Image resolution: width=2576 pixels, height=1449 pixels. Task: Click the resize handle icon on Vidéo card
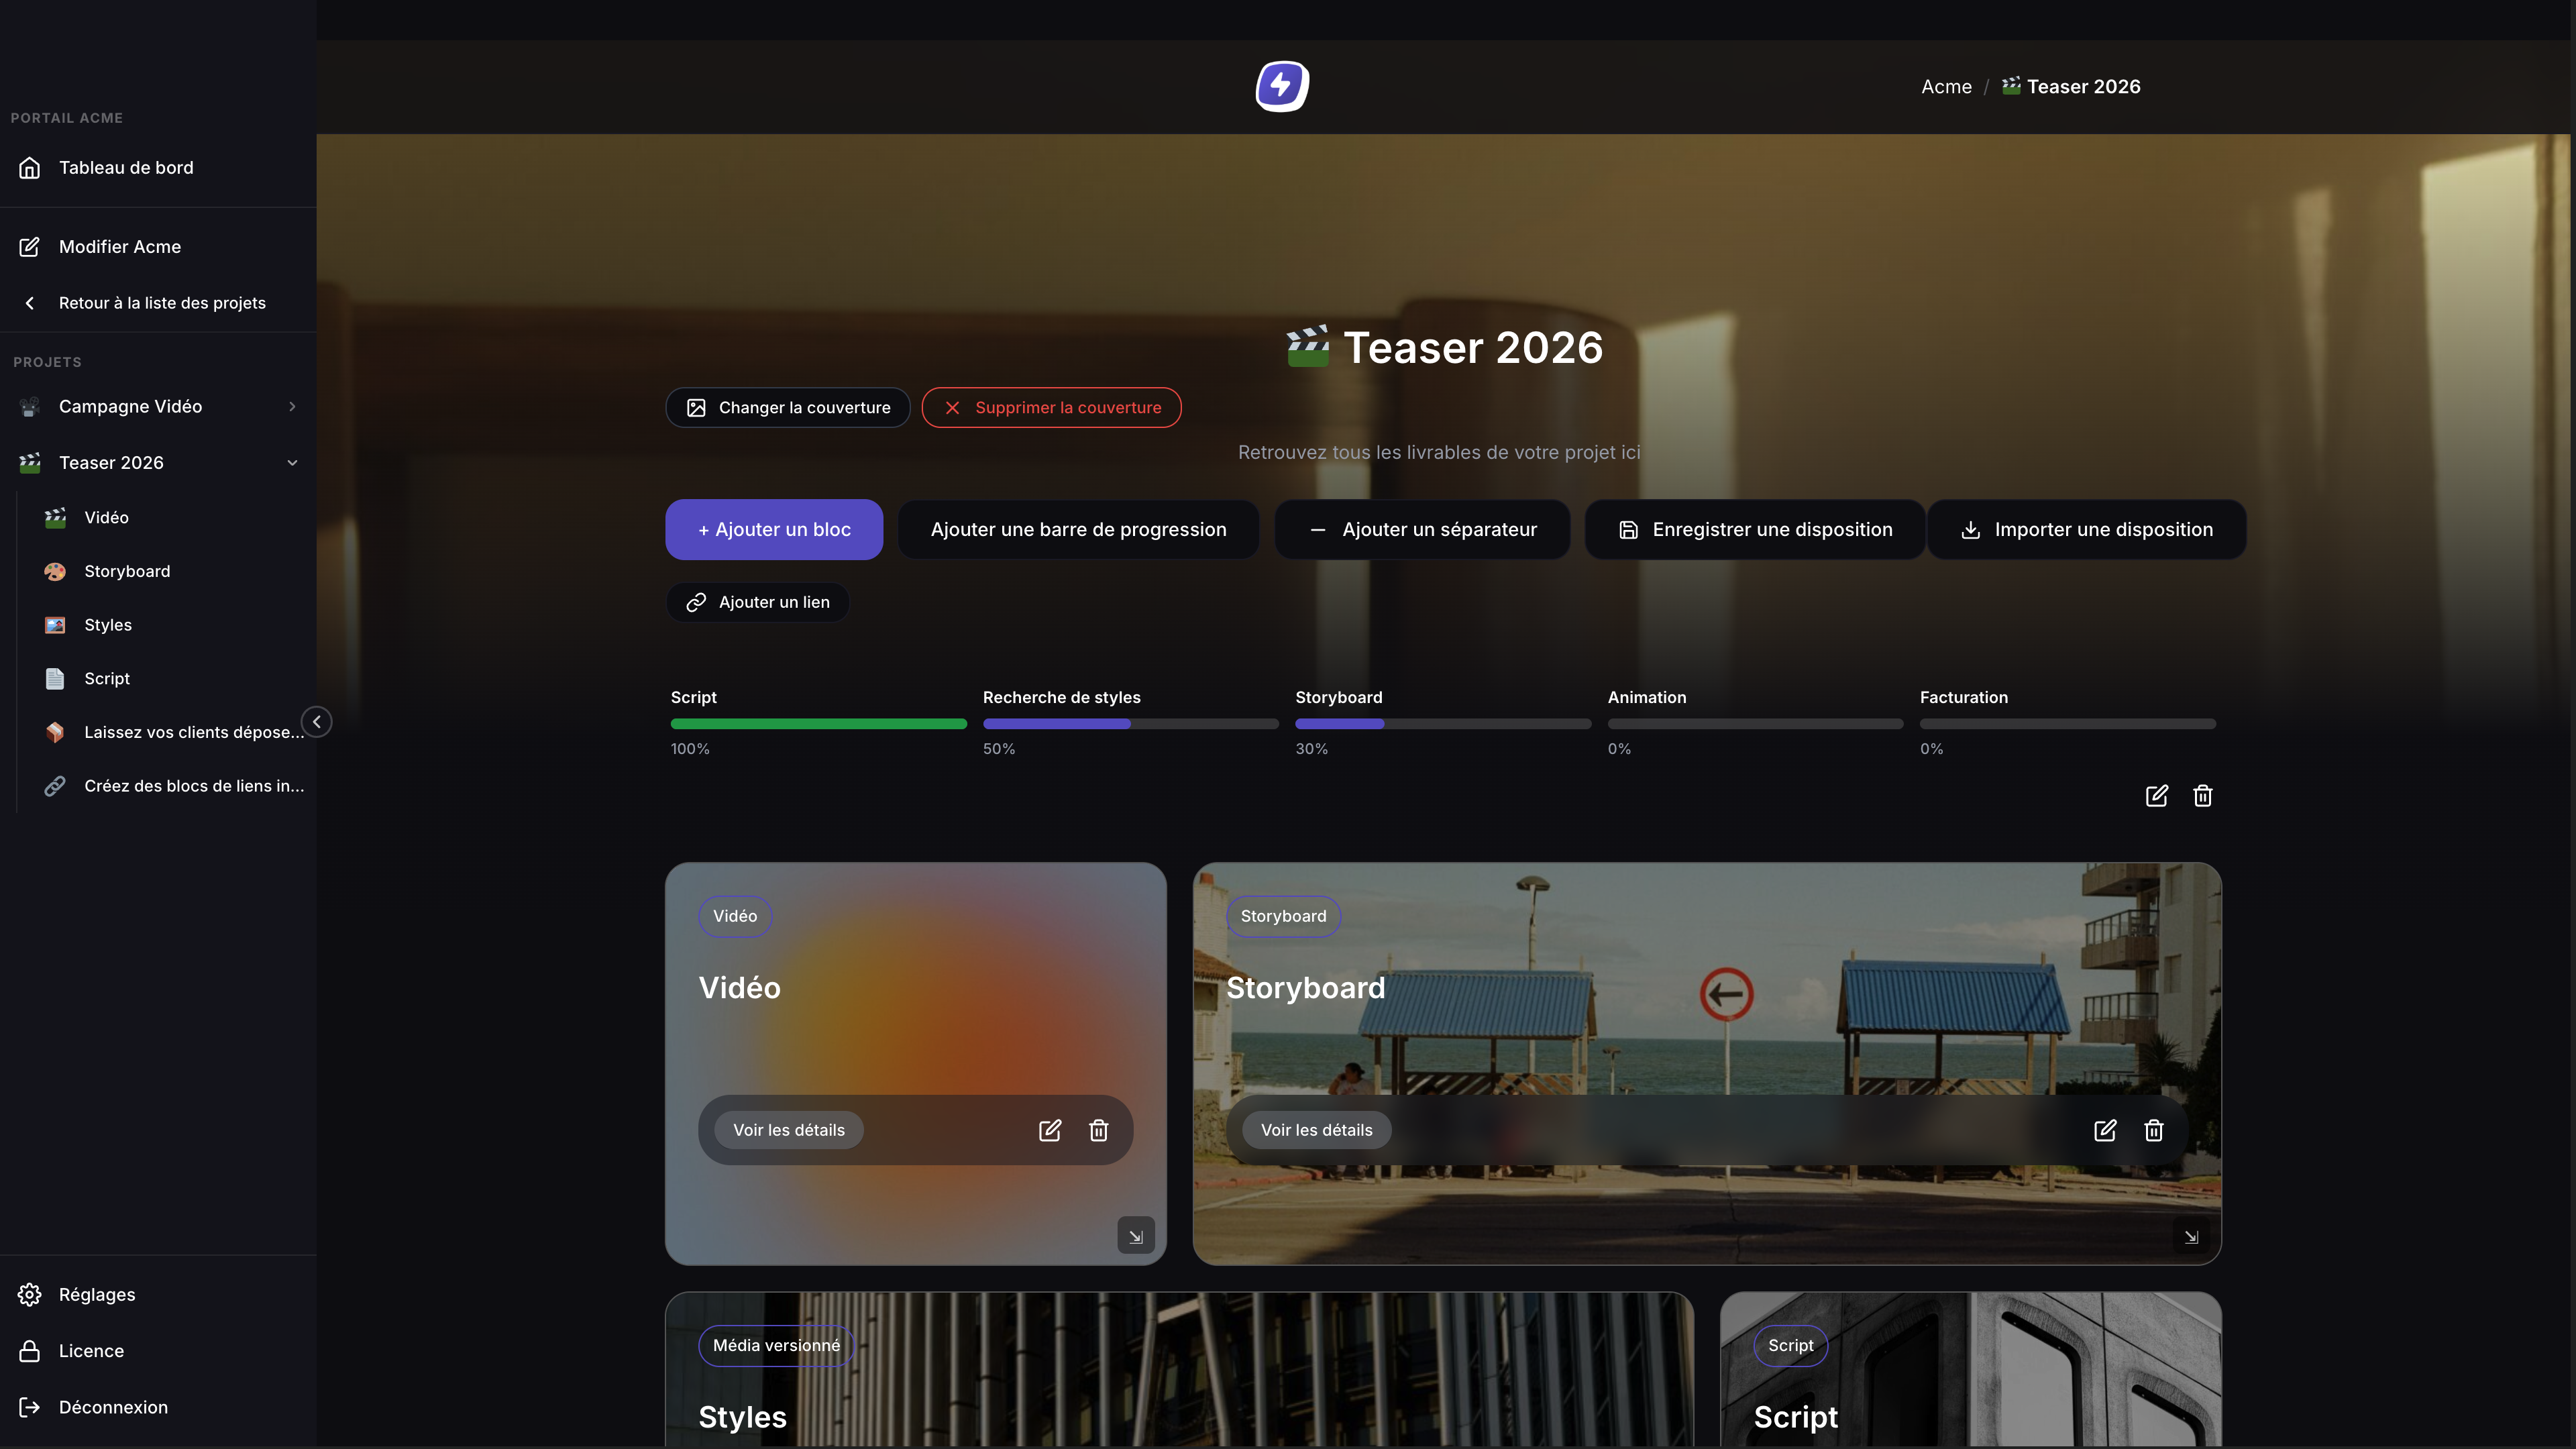pos(1136,1236)
